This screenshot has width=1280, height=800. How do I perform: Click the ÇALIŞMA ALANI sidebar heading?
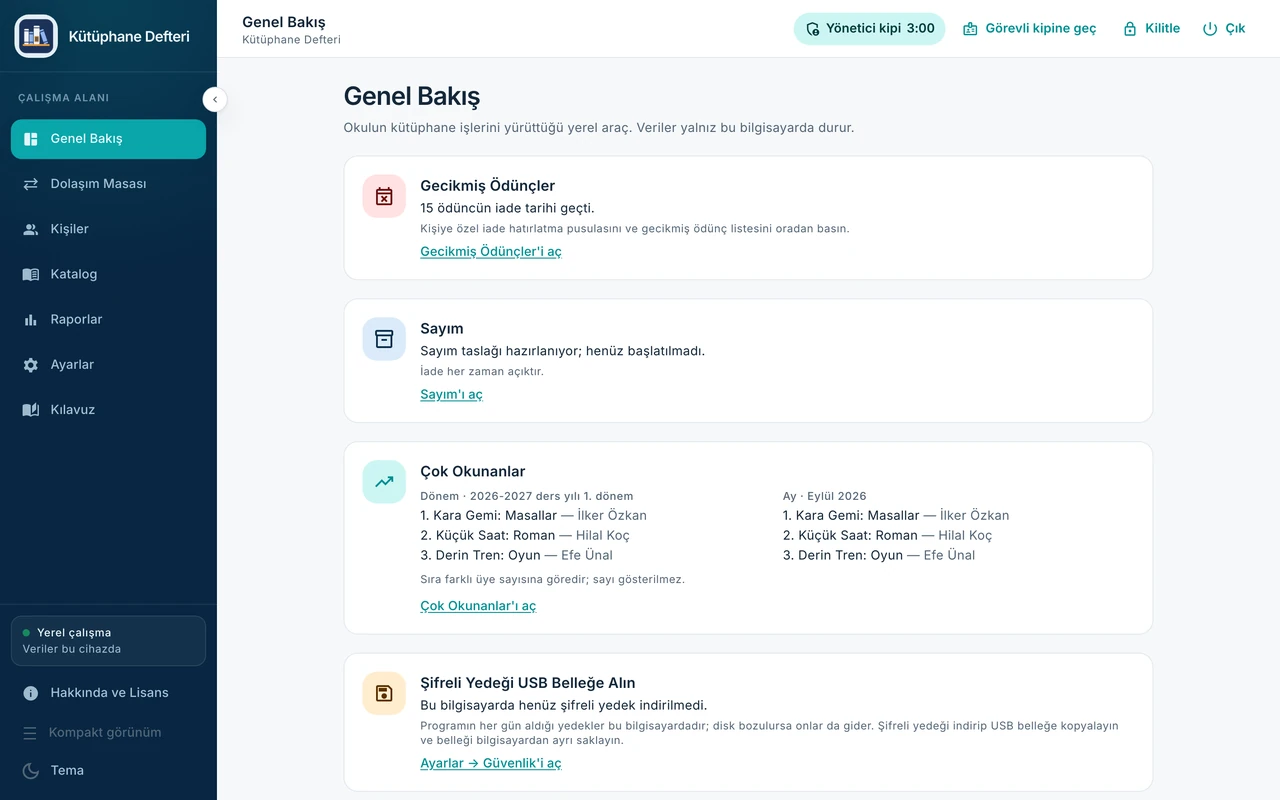[x=64, y=98]
